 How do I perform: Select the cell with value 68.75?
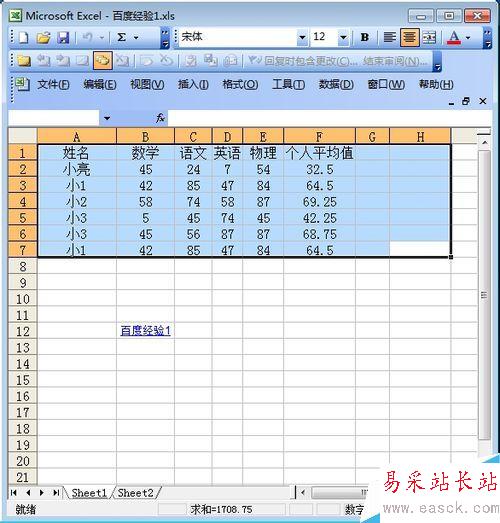[x=319, y=234]
